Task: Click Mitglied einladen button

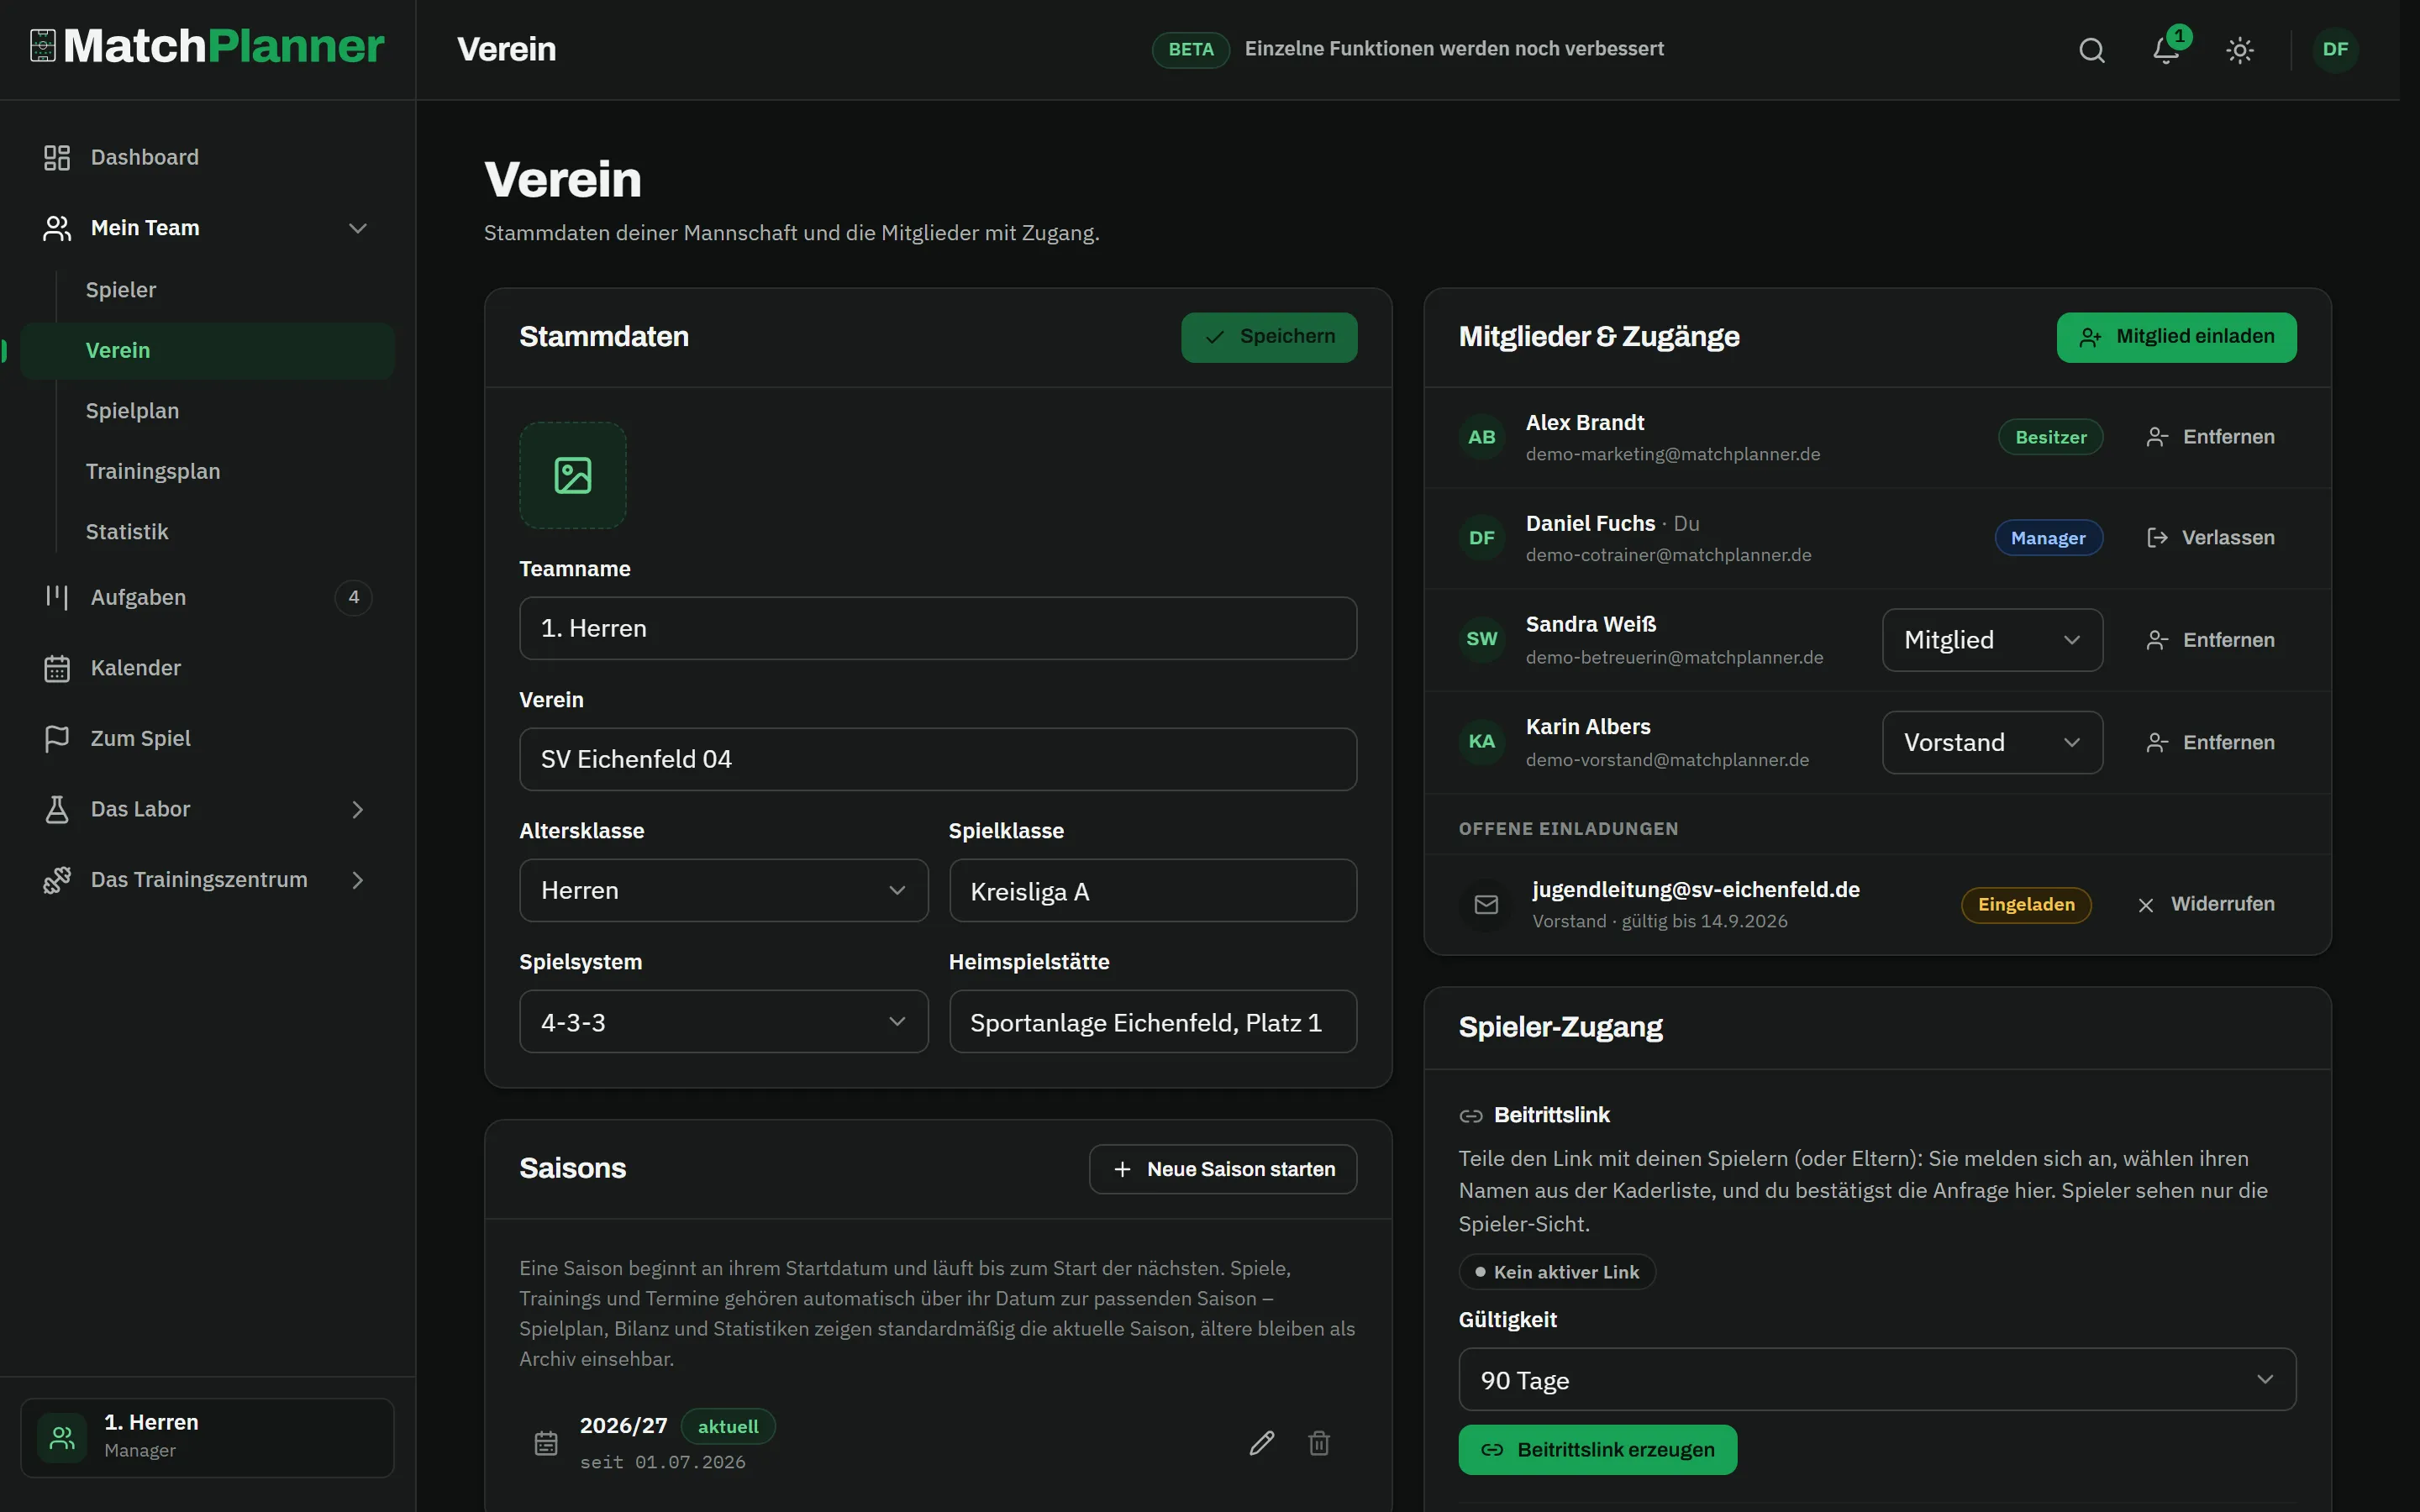Action: coord(2176,337)
